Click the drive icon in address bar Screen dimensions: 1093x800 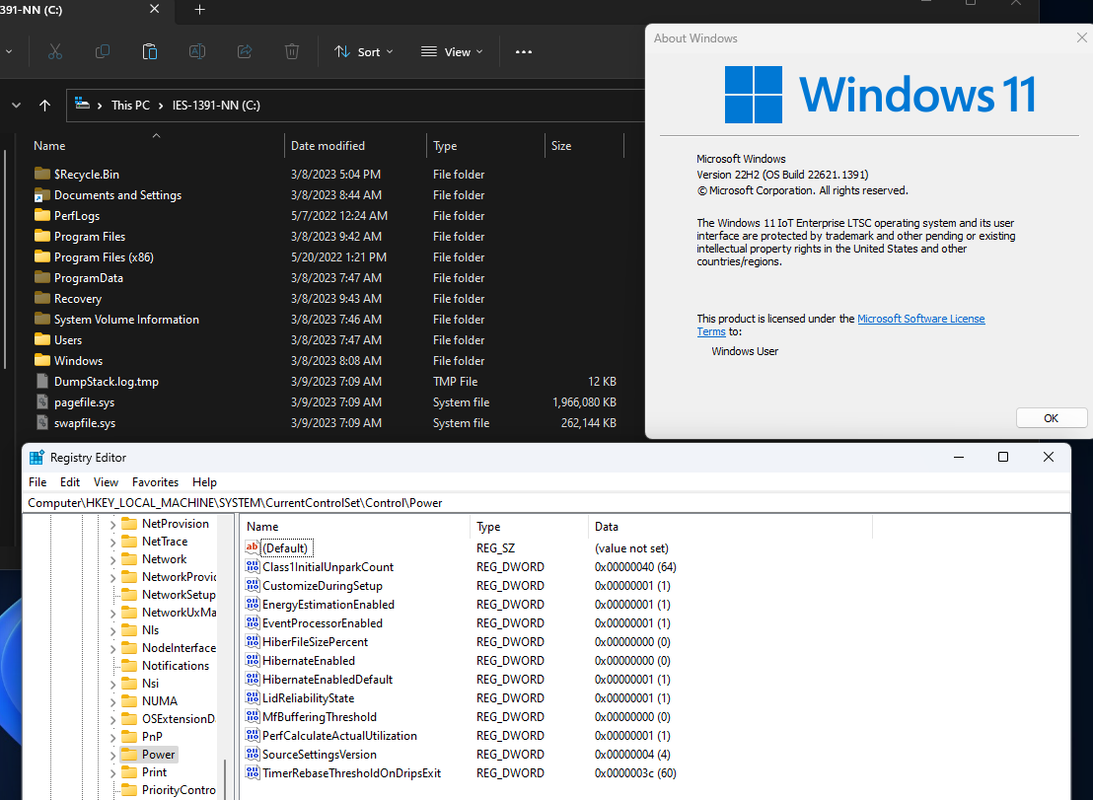pos(82,104)
